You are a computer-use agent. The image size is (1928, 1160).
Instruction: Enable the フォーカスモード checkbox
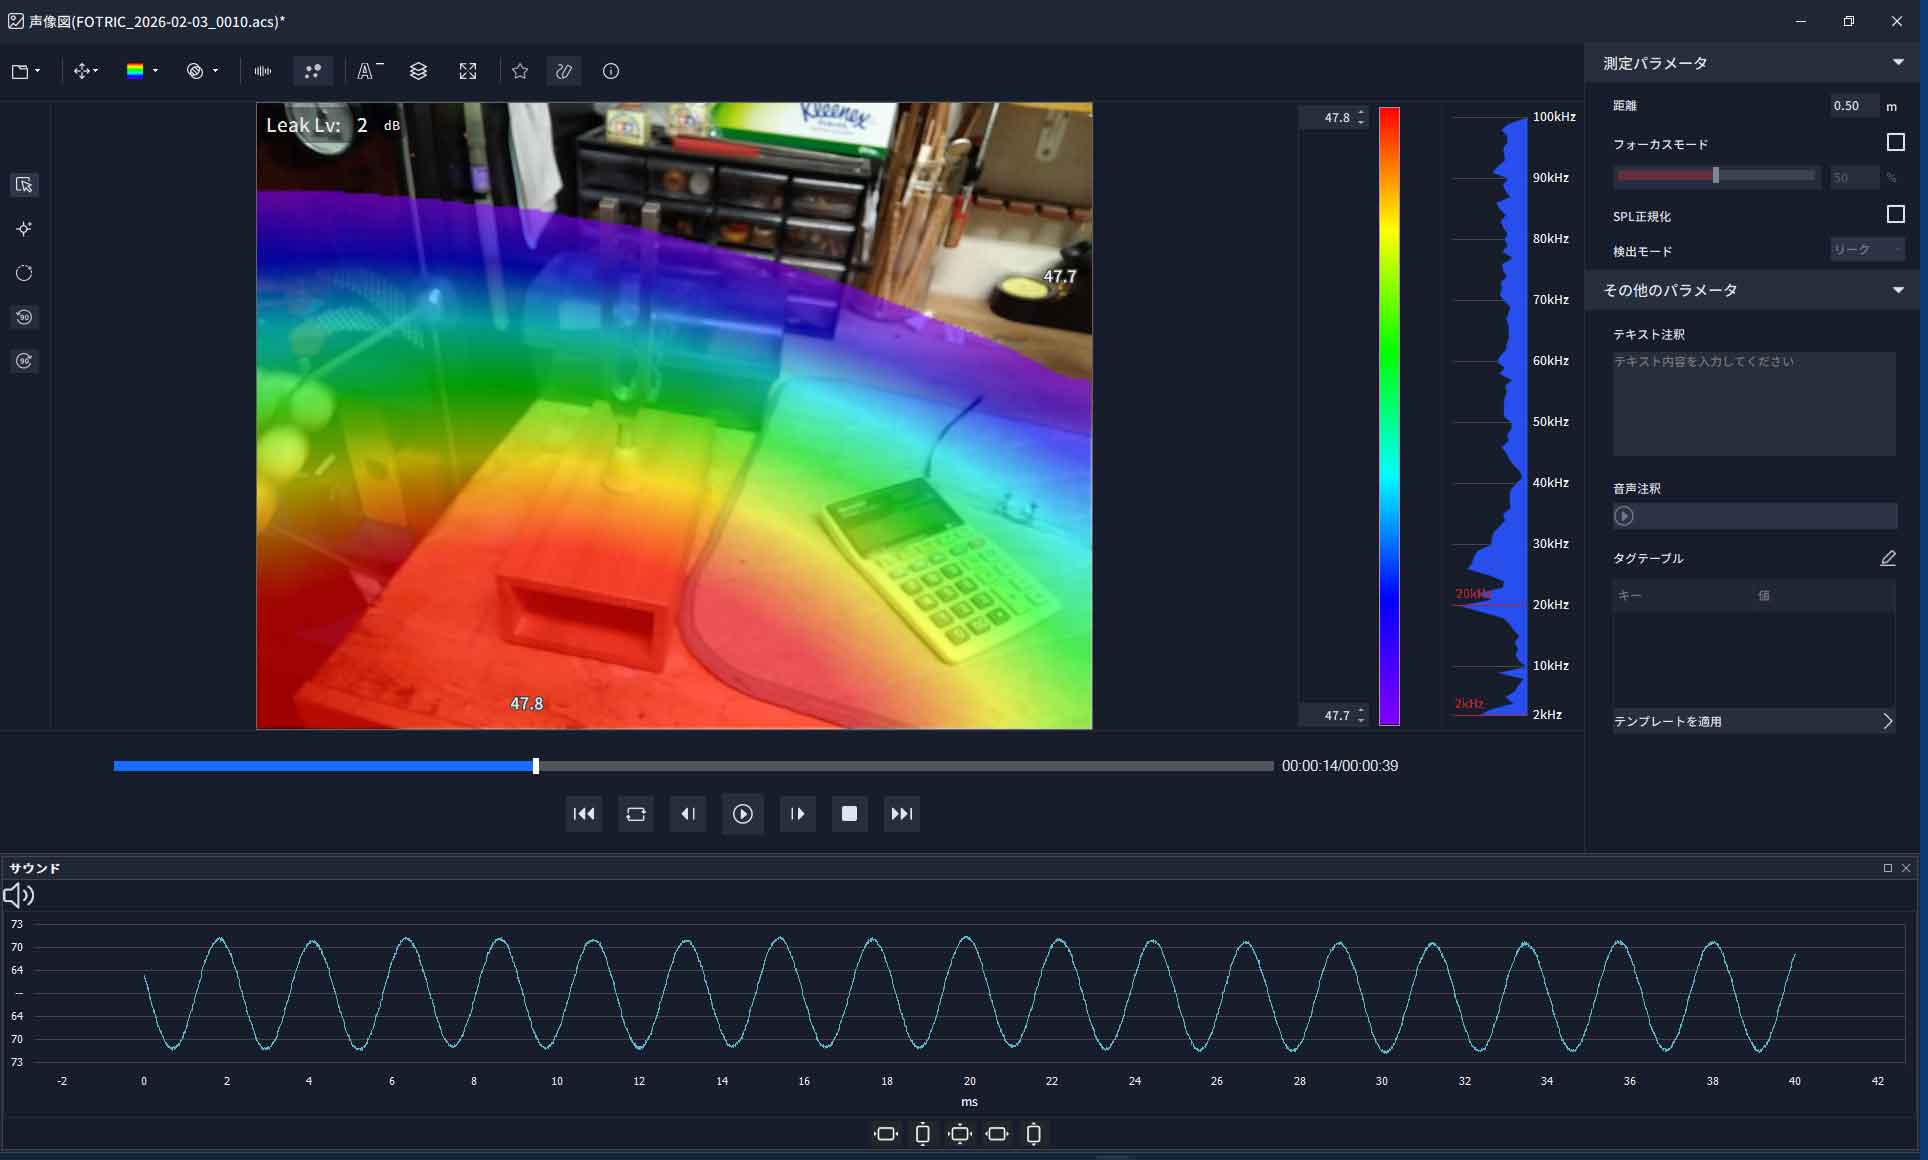(x=1895, y=143)
